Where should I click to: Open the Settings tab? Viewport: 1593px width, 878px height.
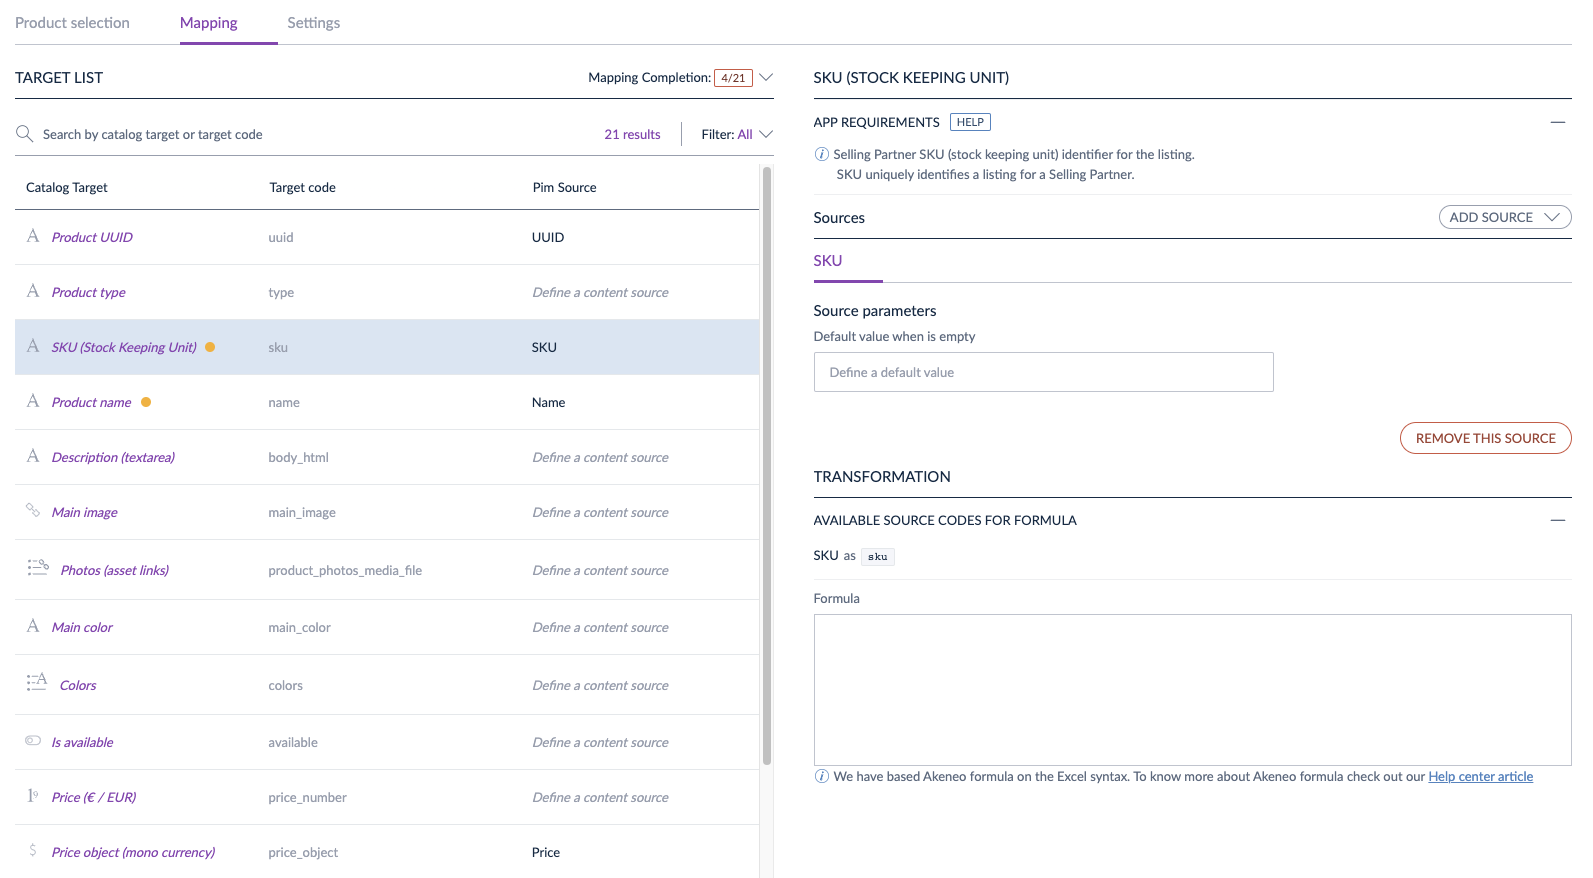click(313, 23)
